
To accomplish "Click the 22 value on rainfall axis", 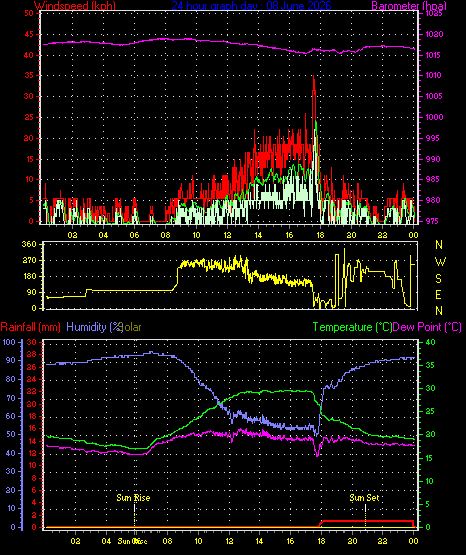I will (x=32, y=391).
